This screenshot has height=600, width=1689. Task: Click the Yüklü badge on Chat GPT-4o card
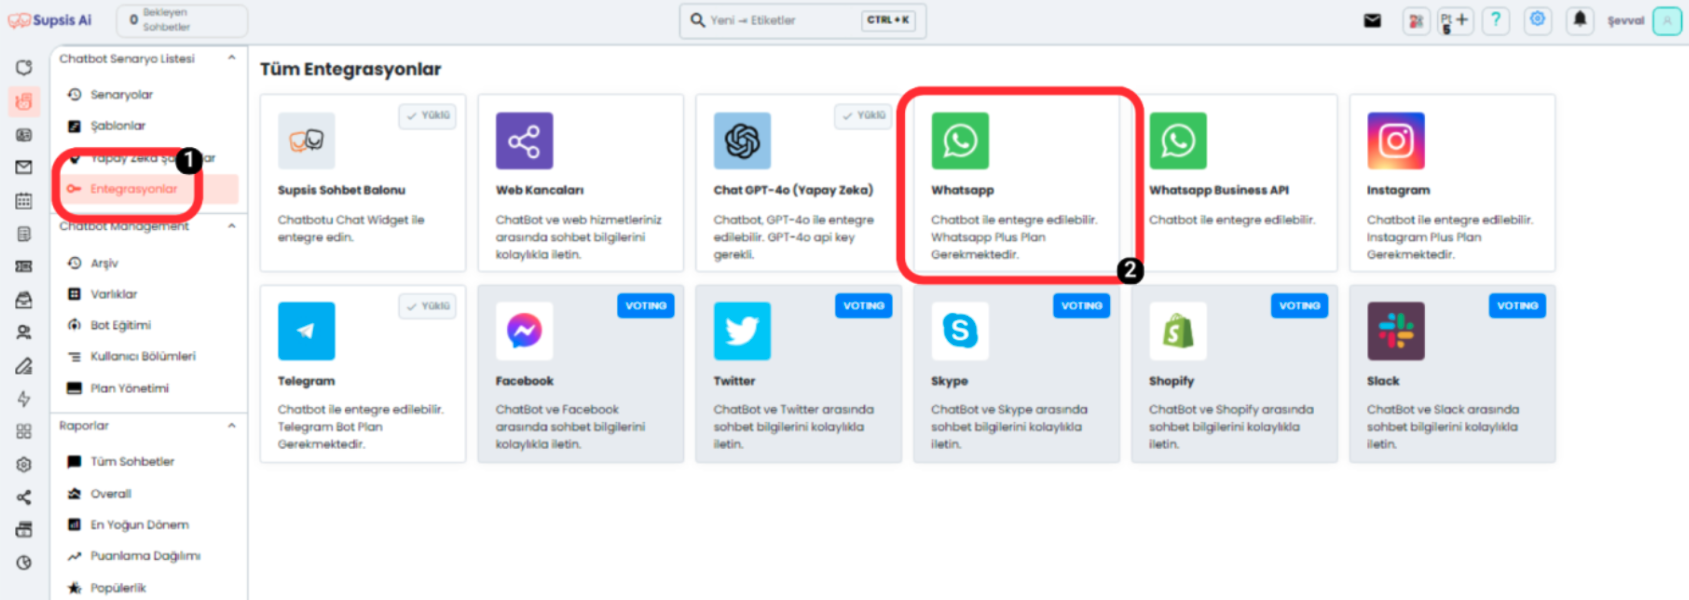864,116
